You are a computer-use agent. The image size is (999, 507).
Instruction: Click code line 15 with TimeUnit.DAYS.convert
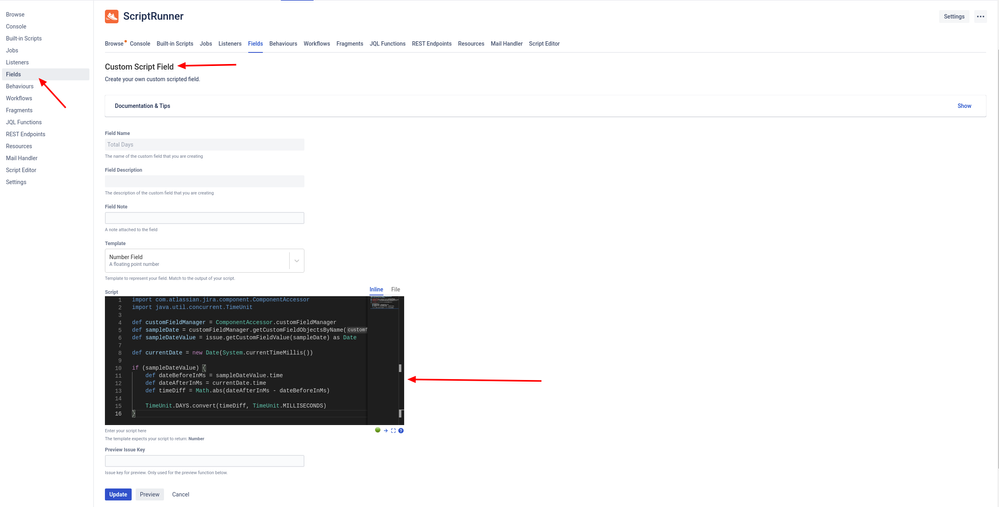236,406
